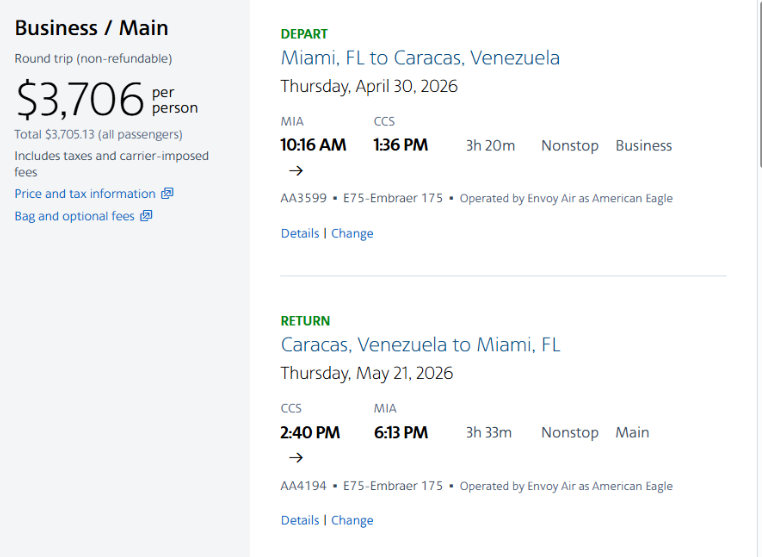Screen dimensions: 762x557
Task: Open Price and tax information link
Action: pos(85,194)
